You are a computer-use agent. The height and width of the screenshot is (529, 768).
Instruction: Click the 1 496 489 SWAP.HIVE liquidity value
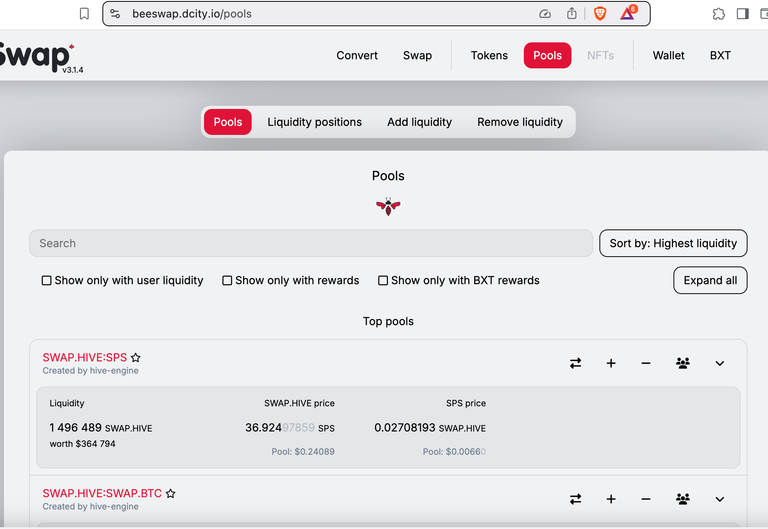pyautogui.click(x=101, y=428)
